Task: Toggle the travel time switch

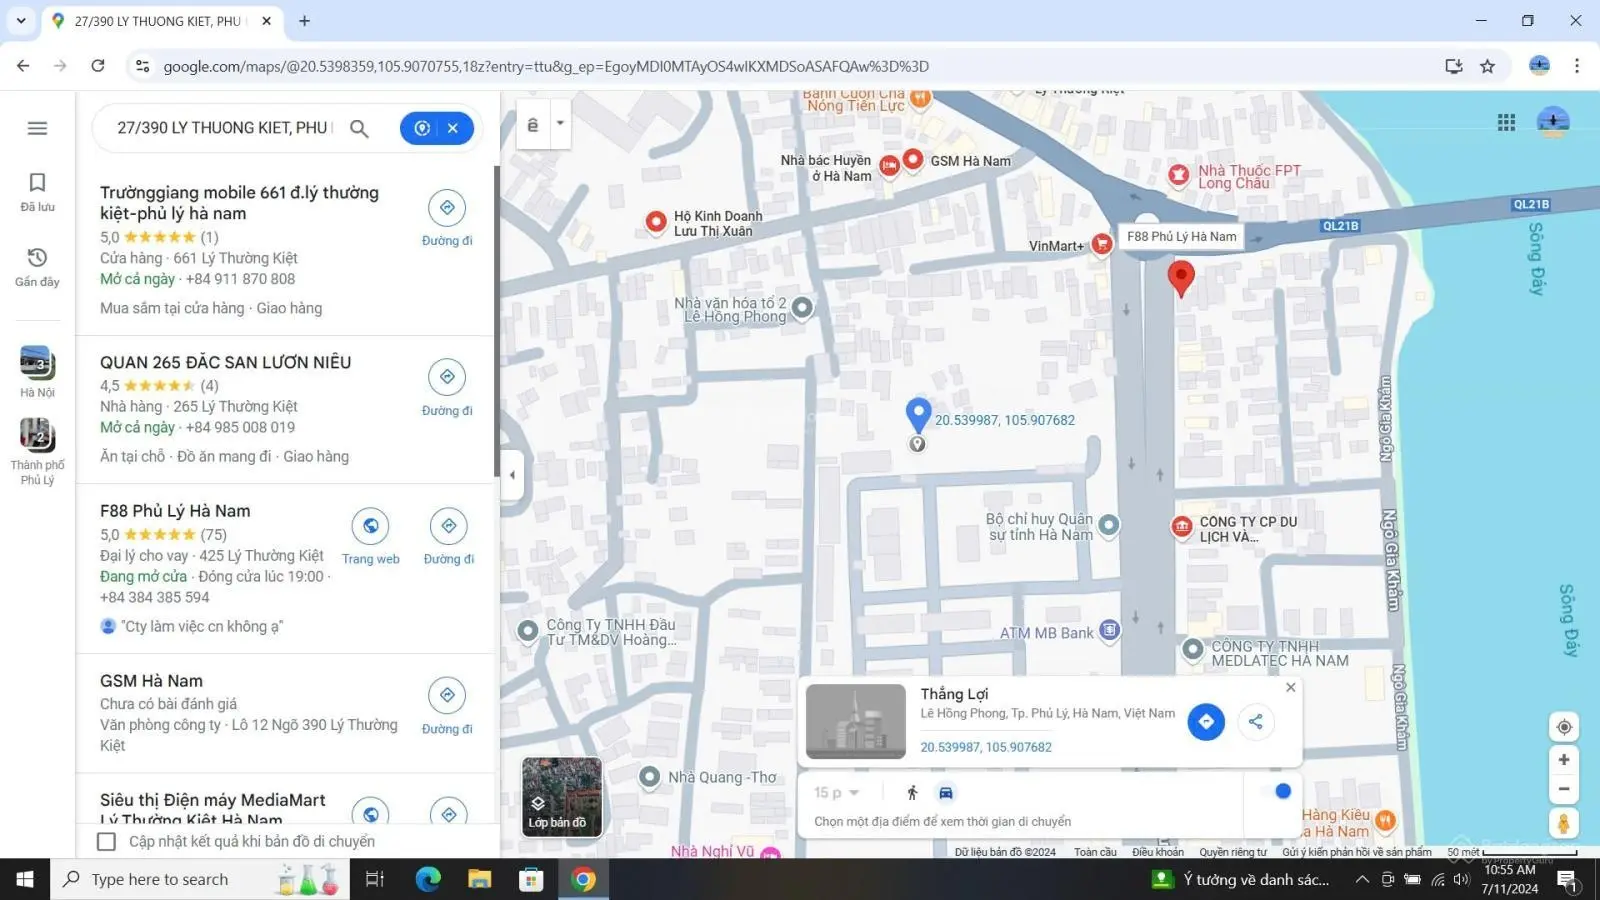Action: (1277, 791)
